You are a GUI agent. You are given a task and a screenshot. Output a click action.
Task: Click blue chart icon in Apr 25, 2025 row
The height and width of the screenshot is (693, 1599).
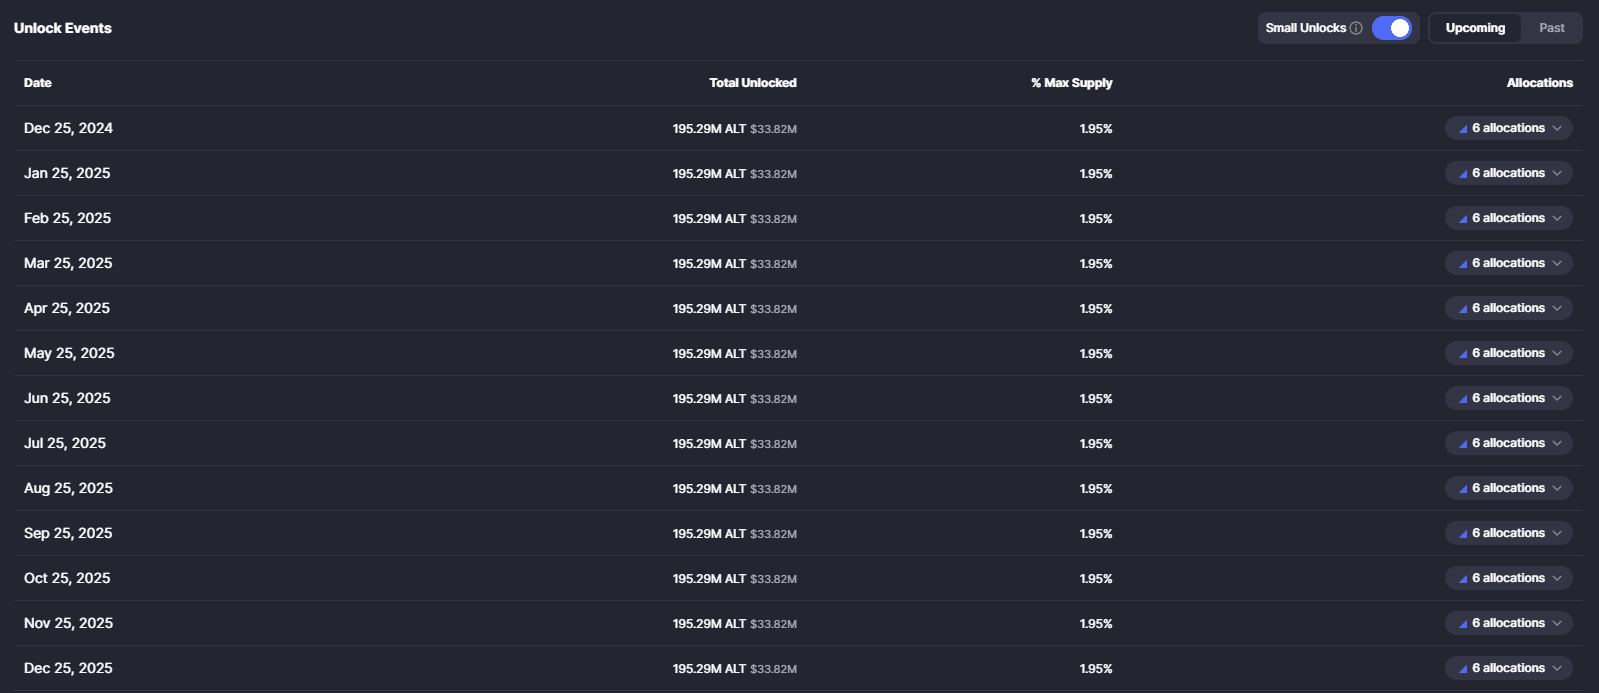[1463, 309]
